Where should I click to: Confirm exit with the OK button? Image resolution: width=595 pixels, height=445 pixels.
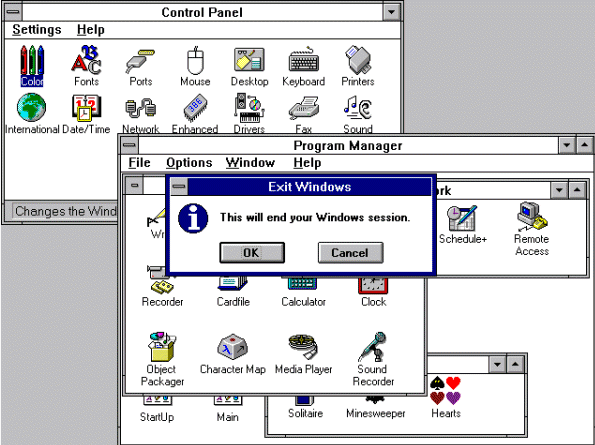[252, 253]
